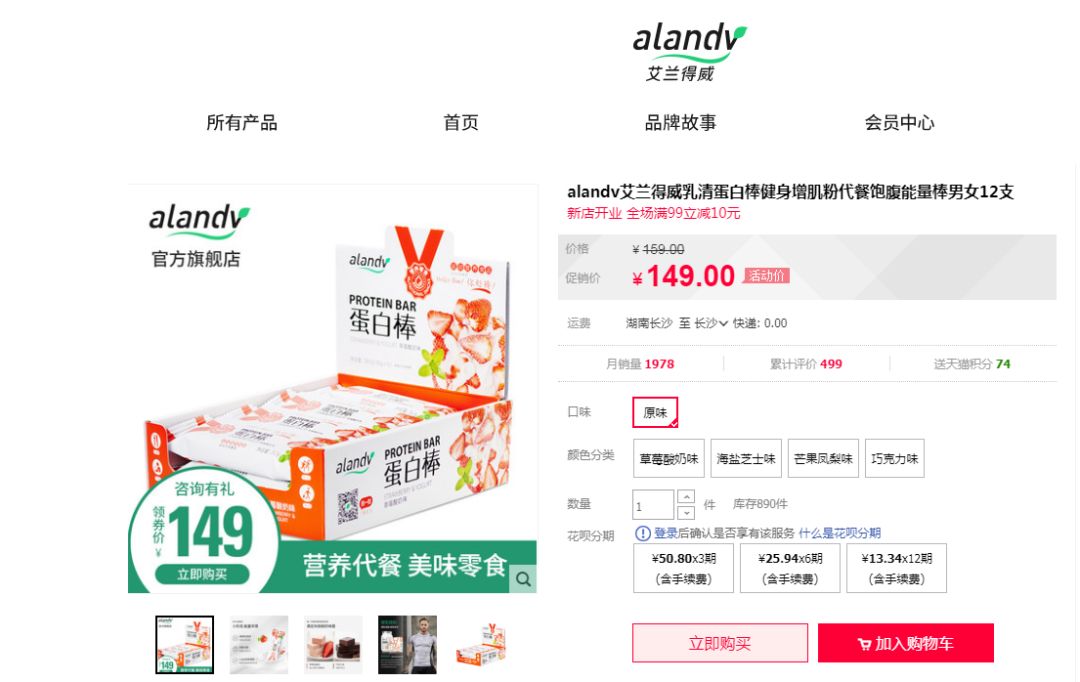The height and width of the screenshot is (682, 1080).
Task: Select the ¥50.80x3期 installment plan
Action: (x=683, y=568)
